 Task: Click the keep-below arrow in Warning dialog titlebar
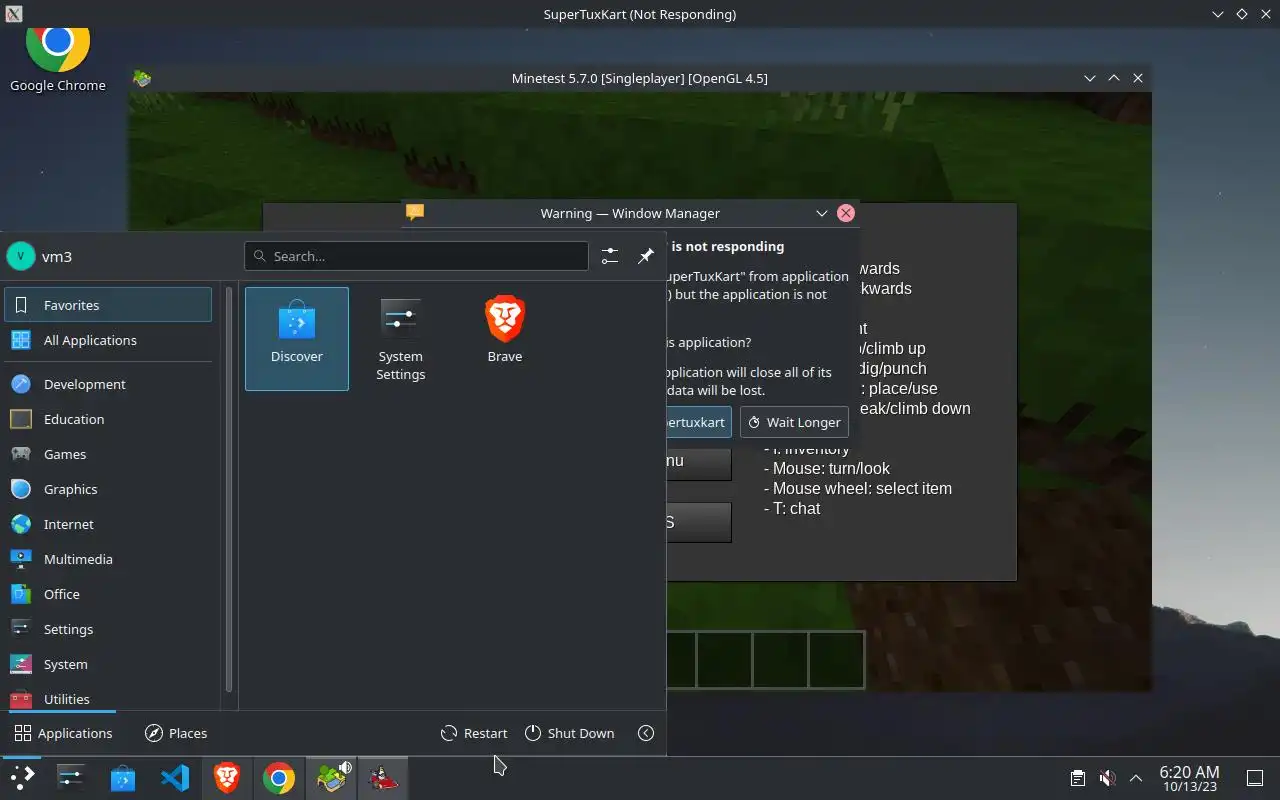tap(821, 213)
